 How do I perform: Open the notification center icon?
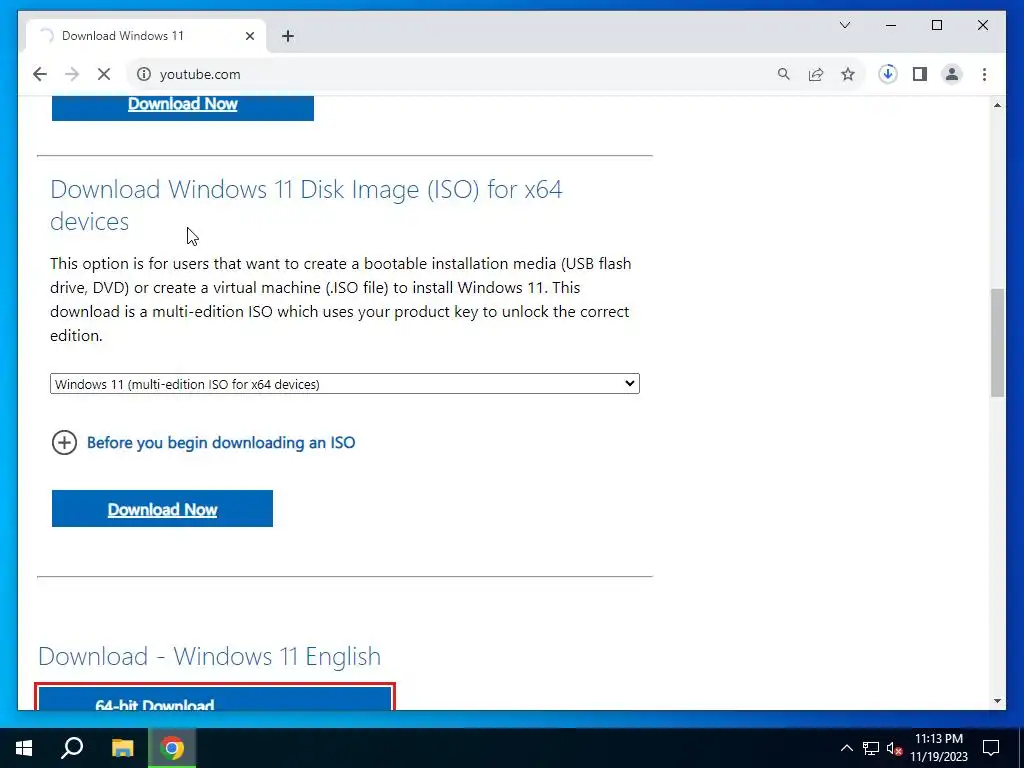991,748
